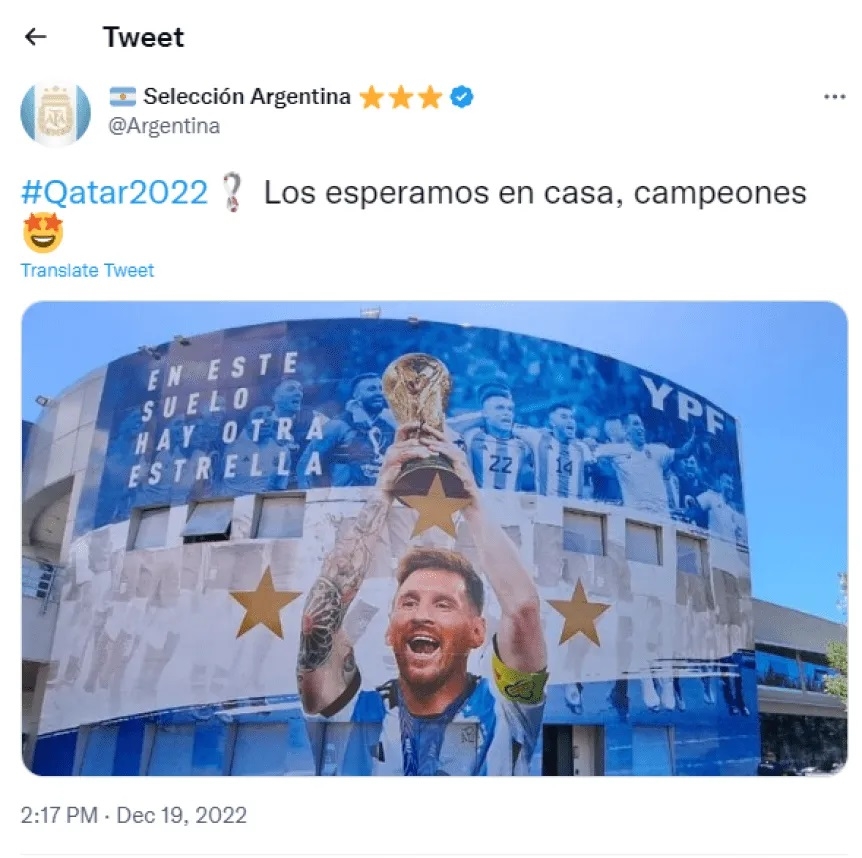The height and width of the screenshot is (858, 862).
Task: Click the blue verified badge
Action: coord(461,97)
